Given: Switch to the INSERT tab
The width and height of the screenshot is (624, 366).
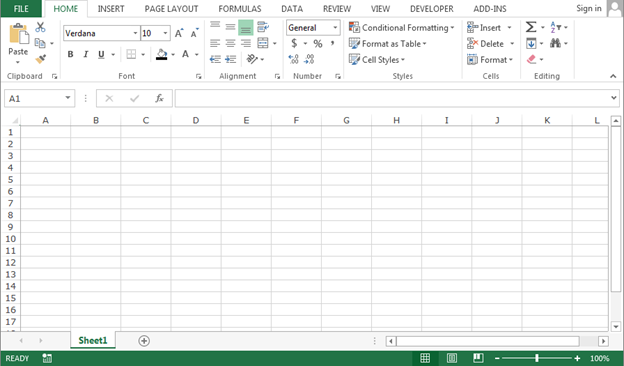Looking at the screenshot, I should pos(111,8).
